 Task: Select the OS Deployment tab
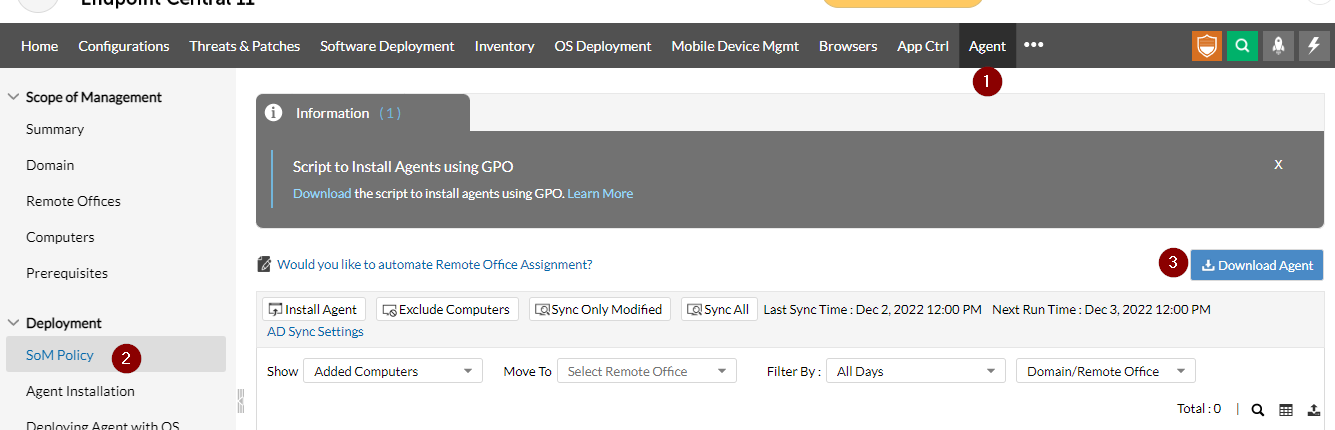(603, 46)
